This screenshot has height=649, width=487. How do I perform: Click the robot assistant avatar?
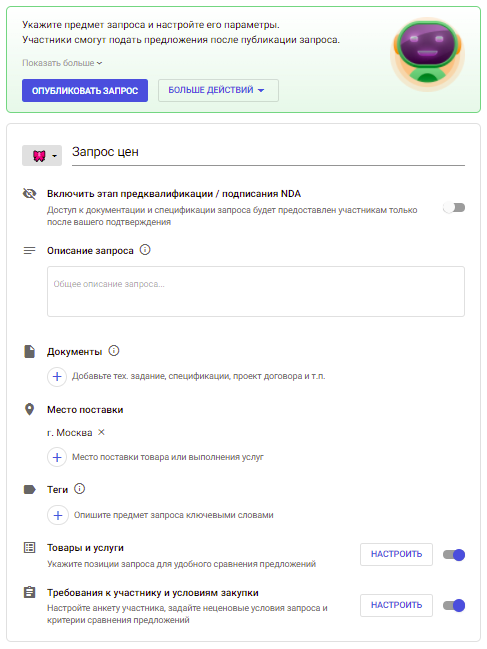[427, 54]
